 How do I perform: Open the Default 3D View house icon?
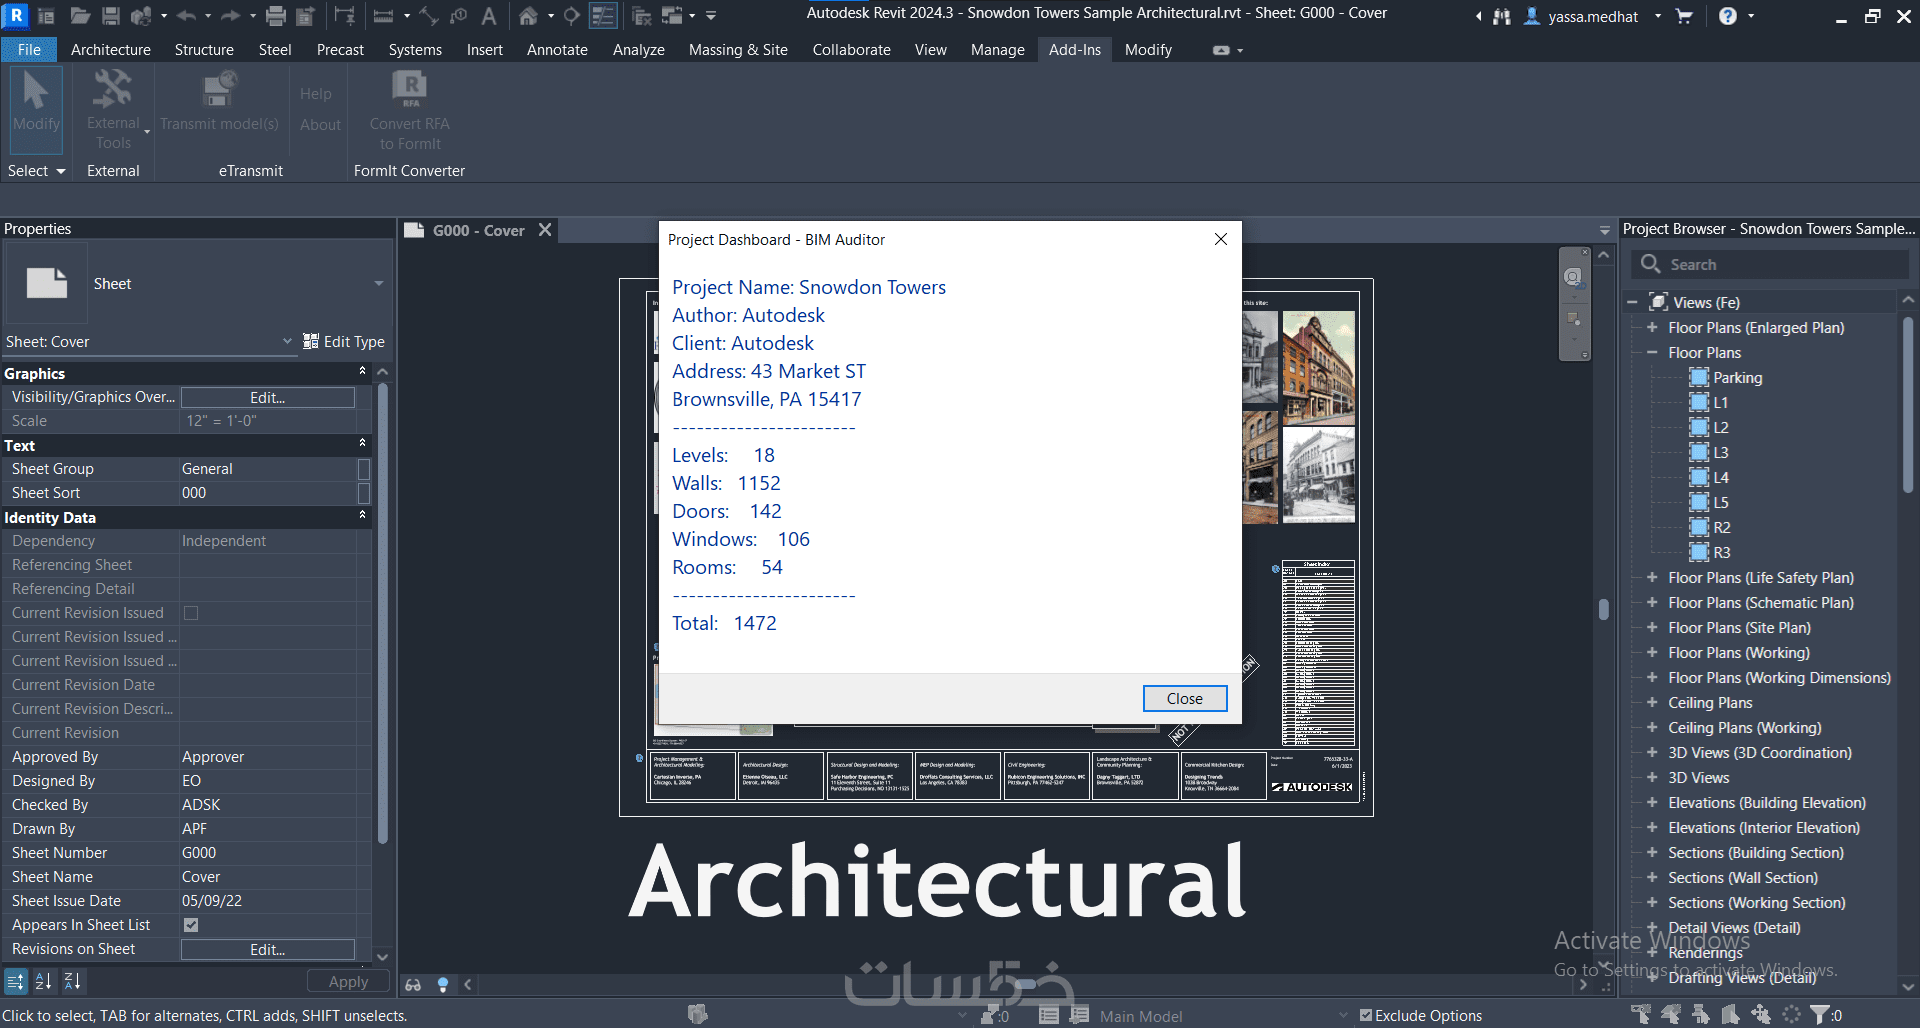(x=528, y=16)
